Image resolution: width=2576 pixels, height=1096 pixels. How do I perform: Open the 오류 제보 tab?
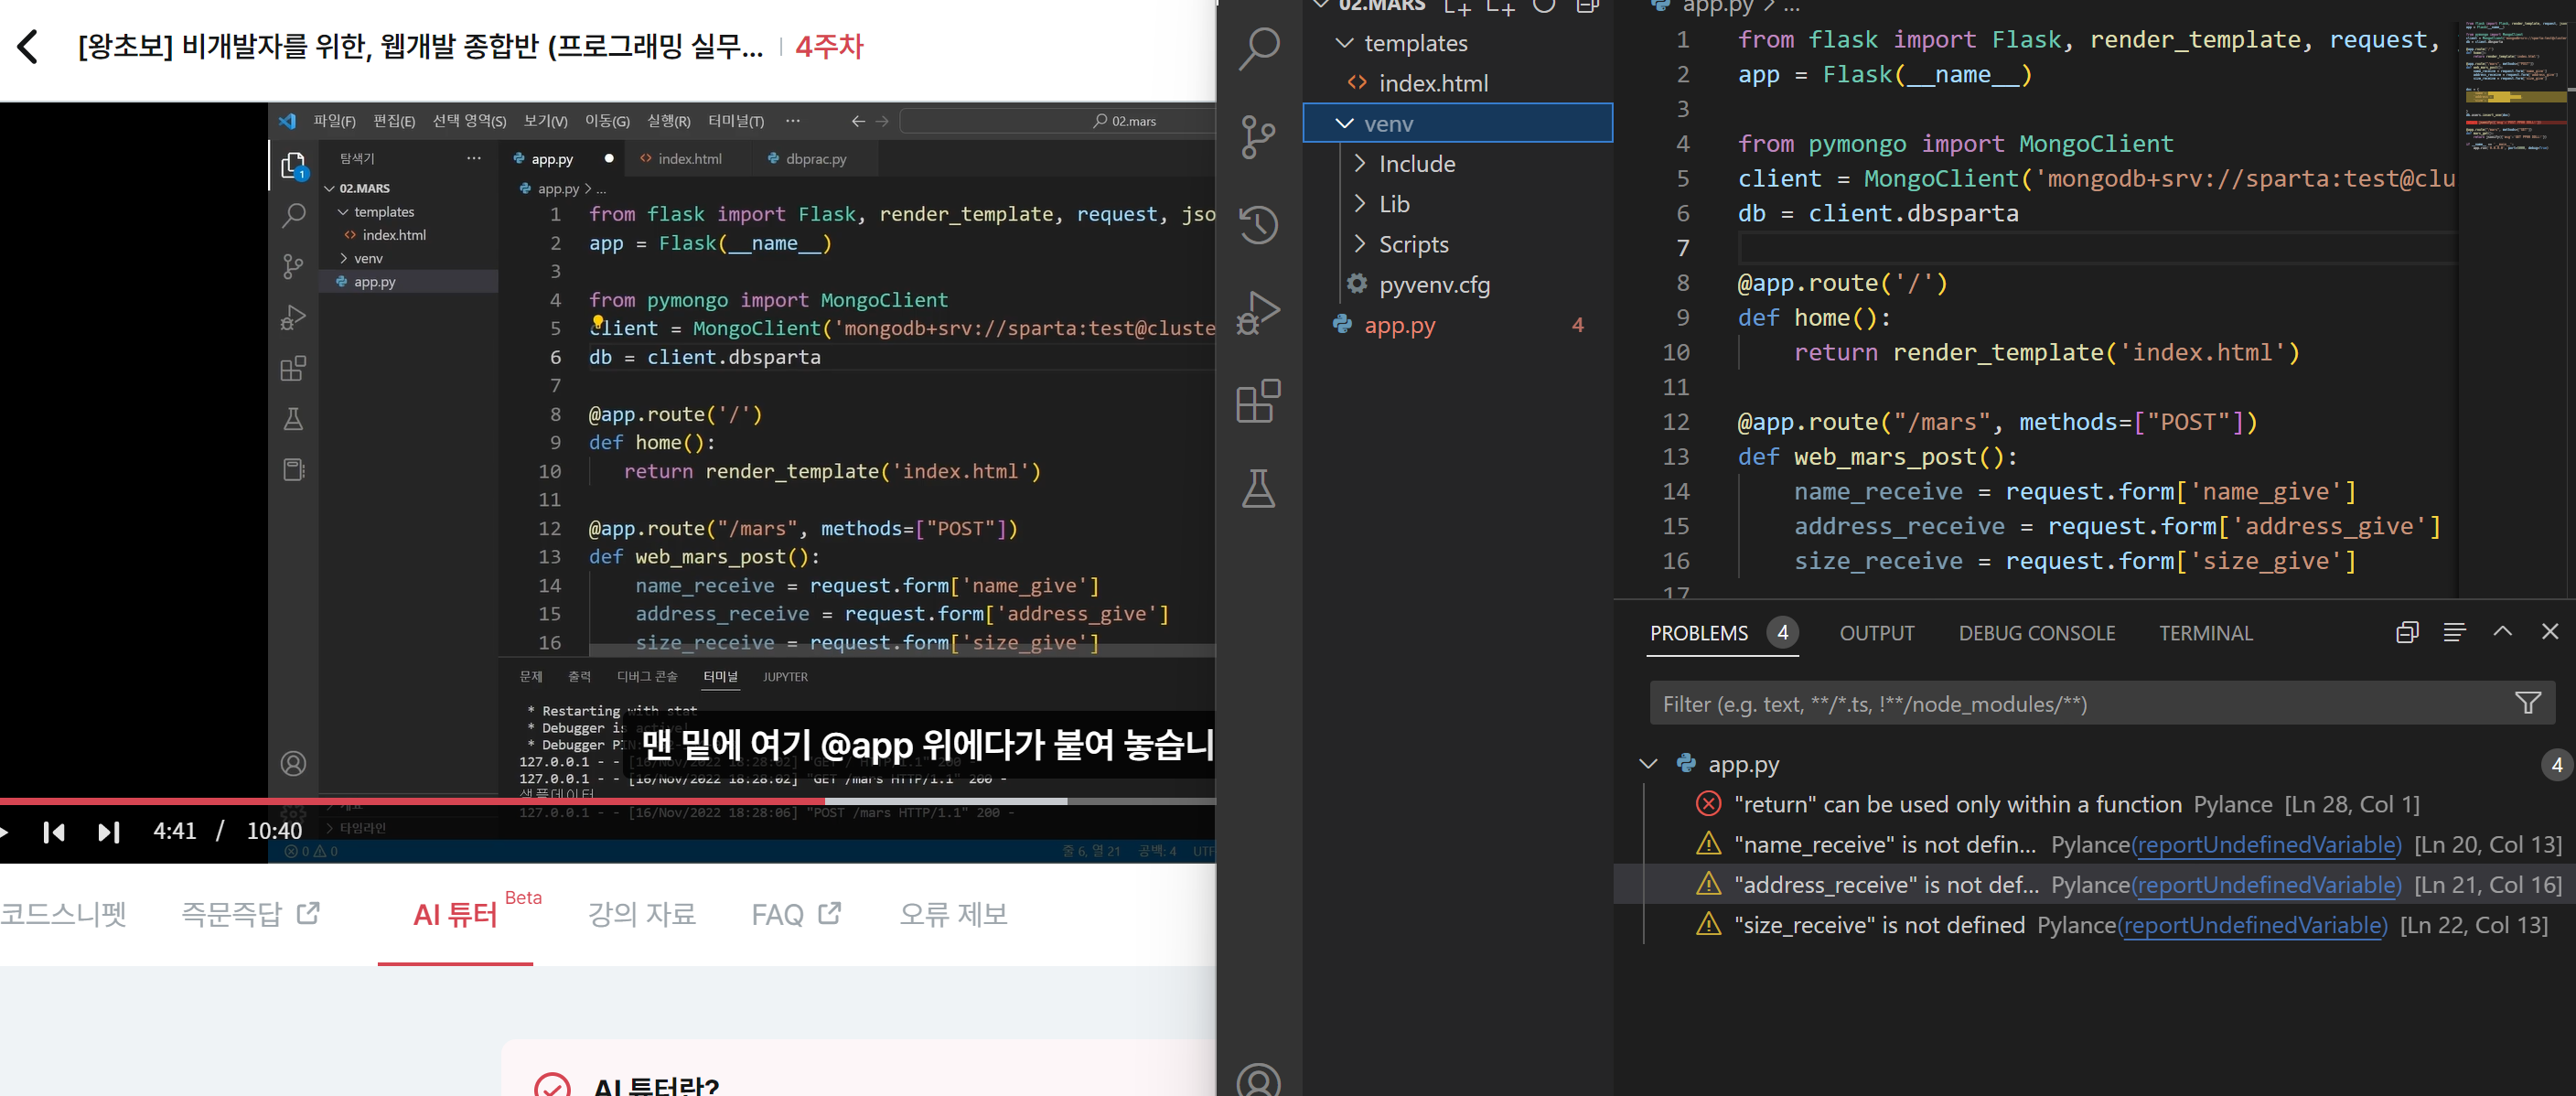(x=954, y=914)
